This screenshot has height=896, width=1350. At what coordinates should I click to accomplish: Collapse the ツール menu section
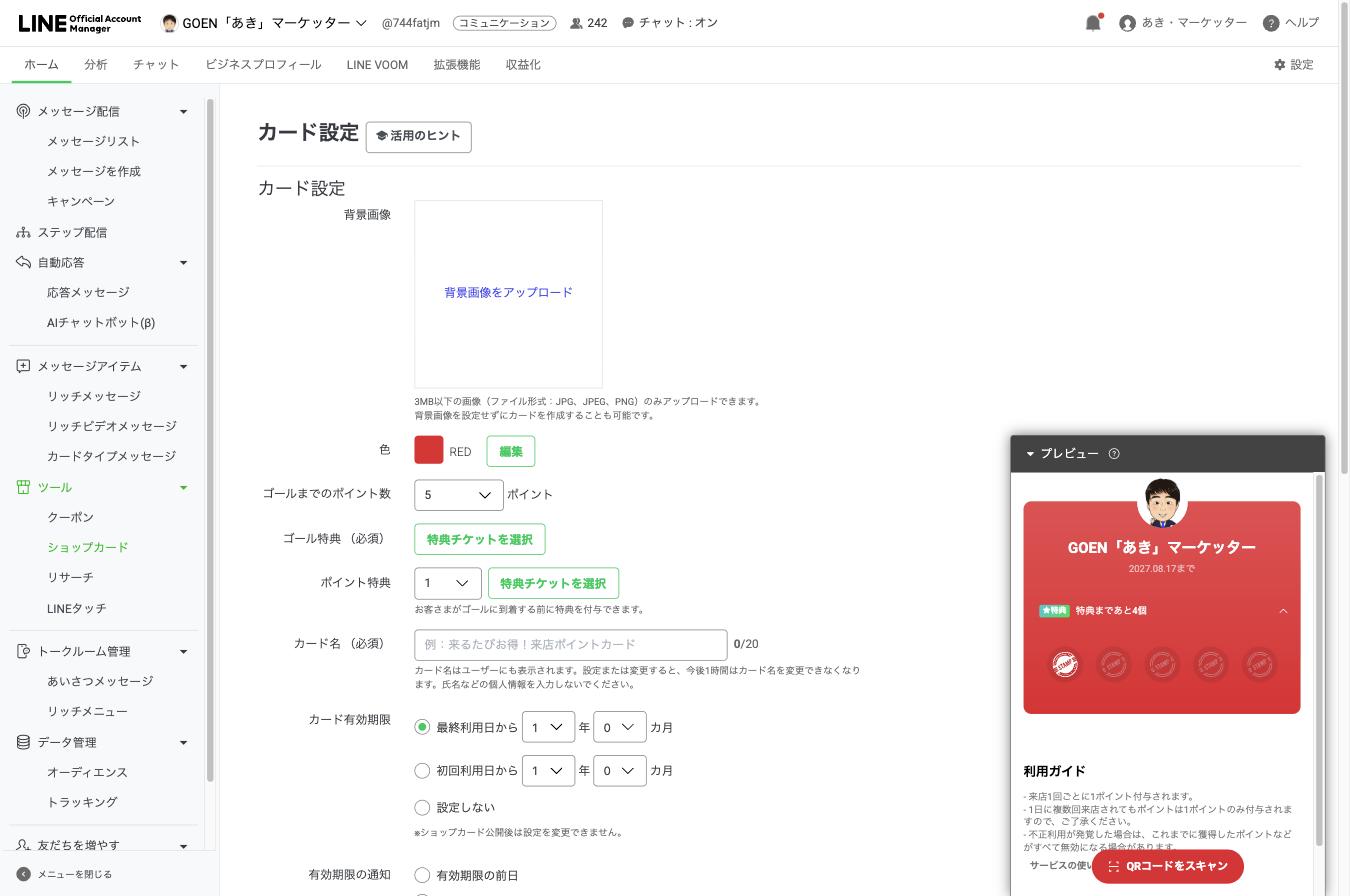click(x=183, y=487)
